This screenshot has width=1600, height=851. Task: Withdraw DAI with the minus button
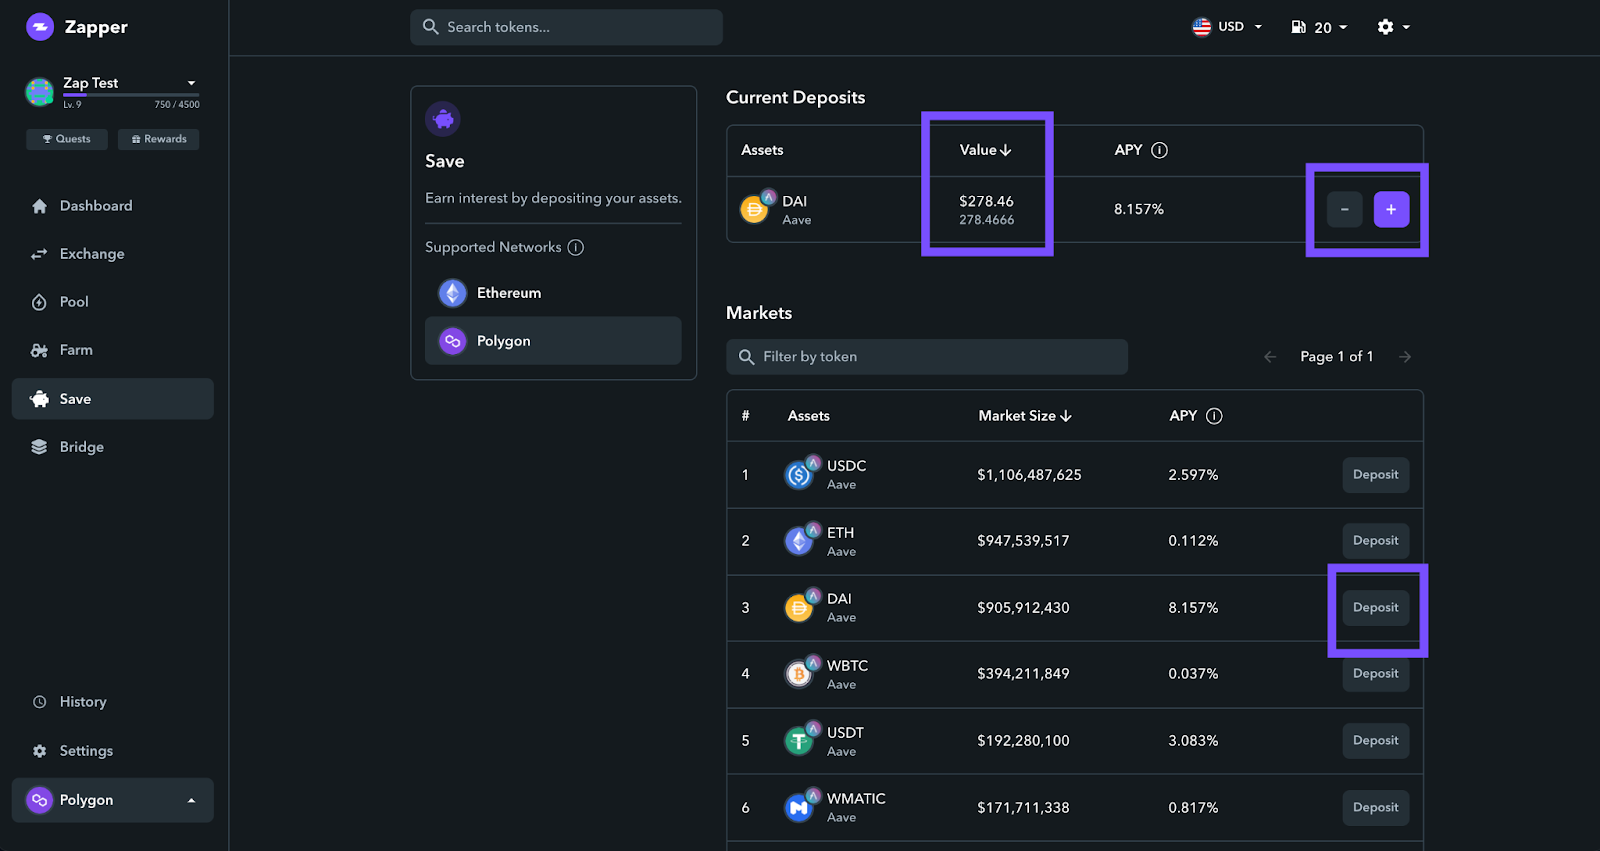1345,209
